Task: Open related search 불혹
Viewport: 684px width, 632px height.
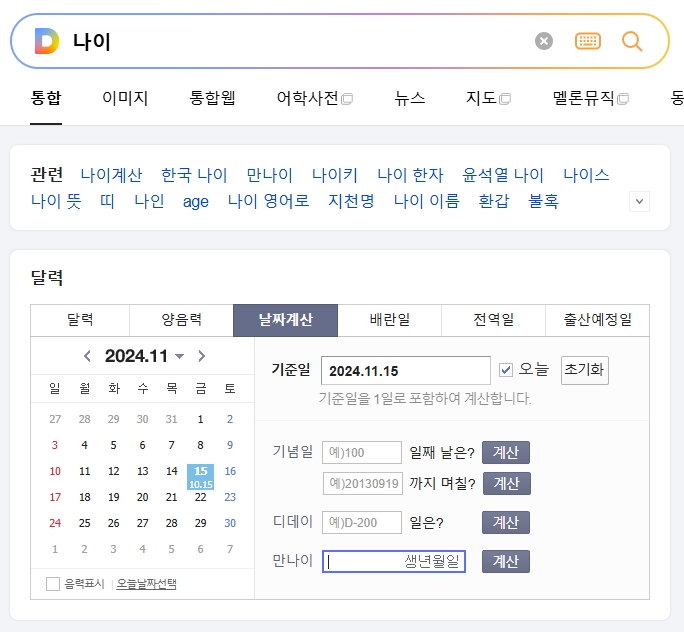Action: [544, 201]
